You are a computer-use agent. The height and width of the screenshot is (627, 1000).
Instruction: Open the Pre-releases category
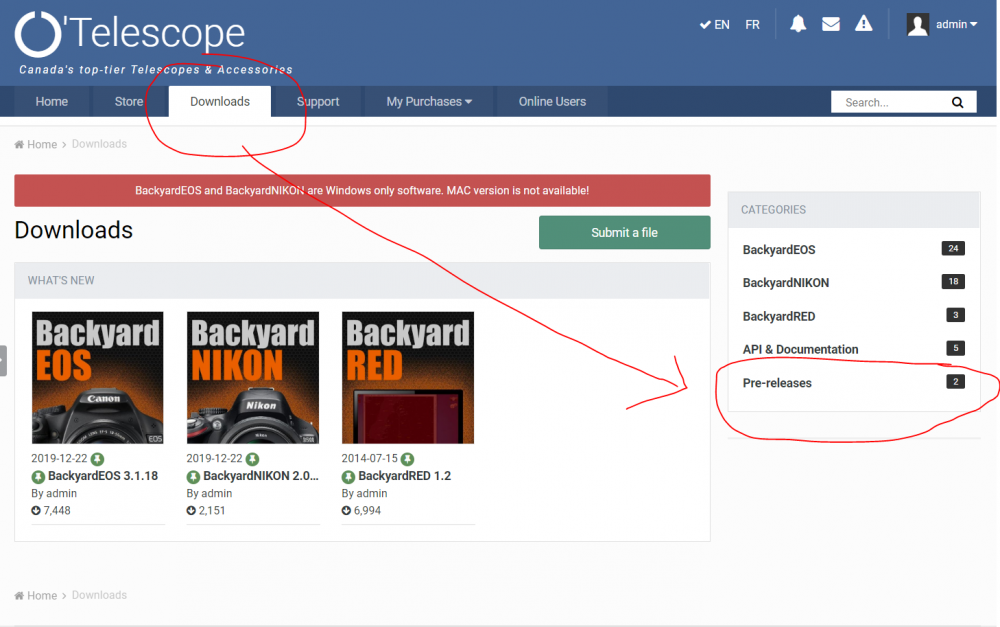point(777,383)
